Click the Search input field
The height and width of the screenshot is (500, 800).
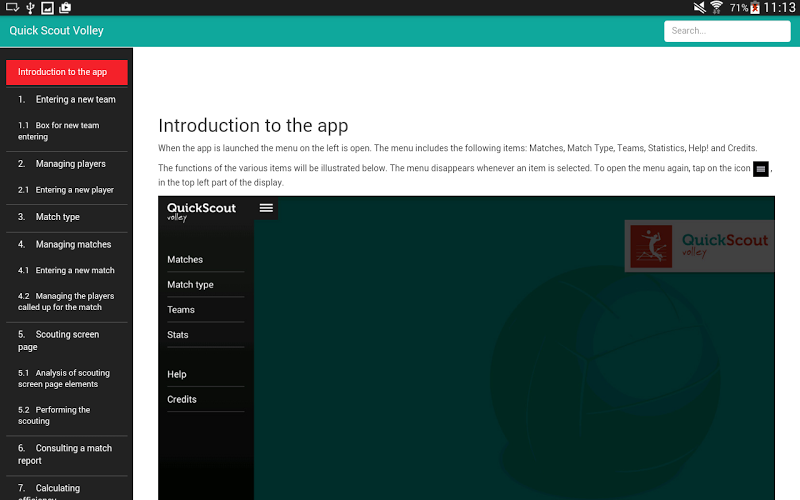727,31
